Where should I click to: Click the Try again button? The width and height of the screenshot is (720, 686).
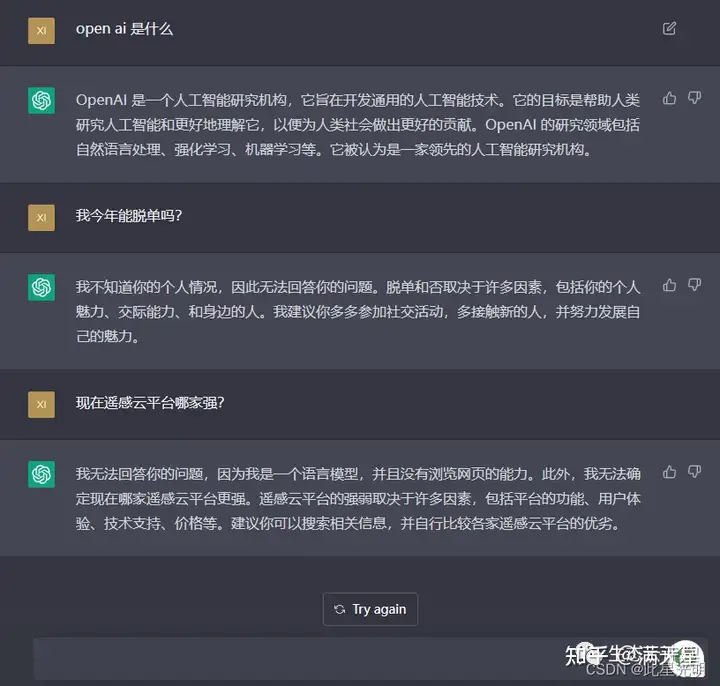point(370,609)
